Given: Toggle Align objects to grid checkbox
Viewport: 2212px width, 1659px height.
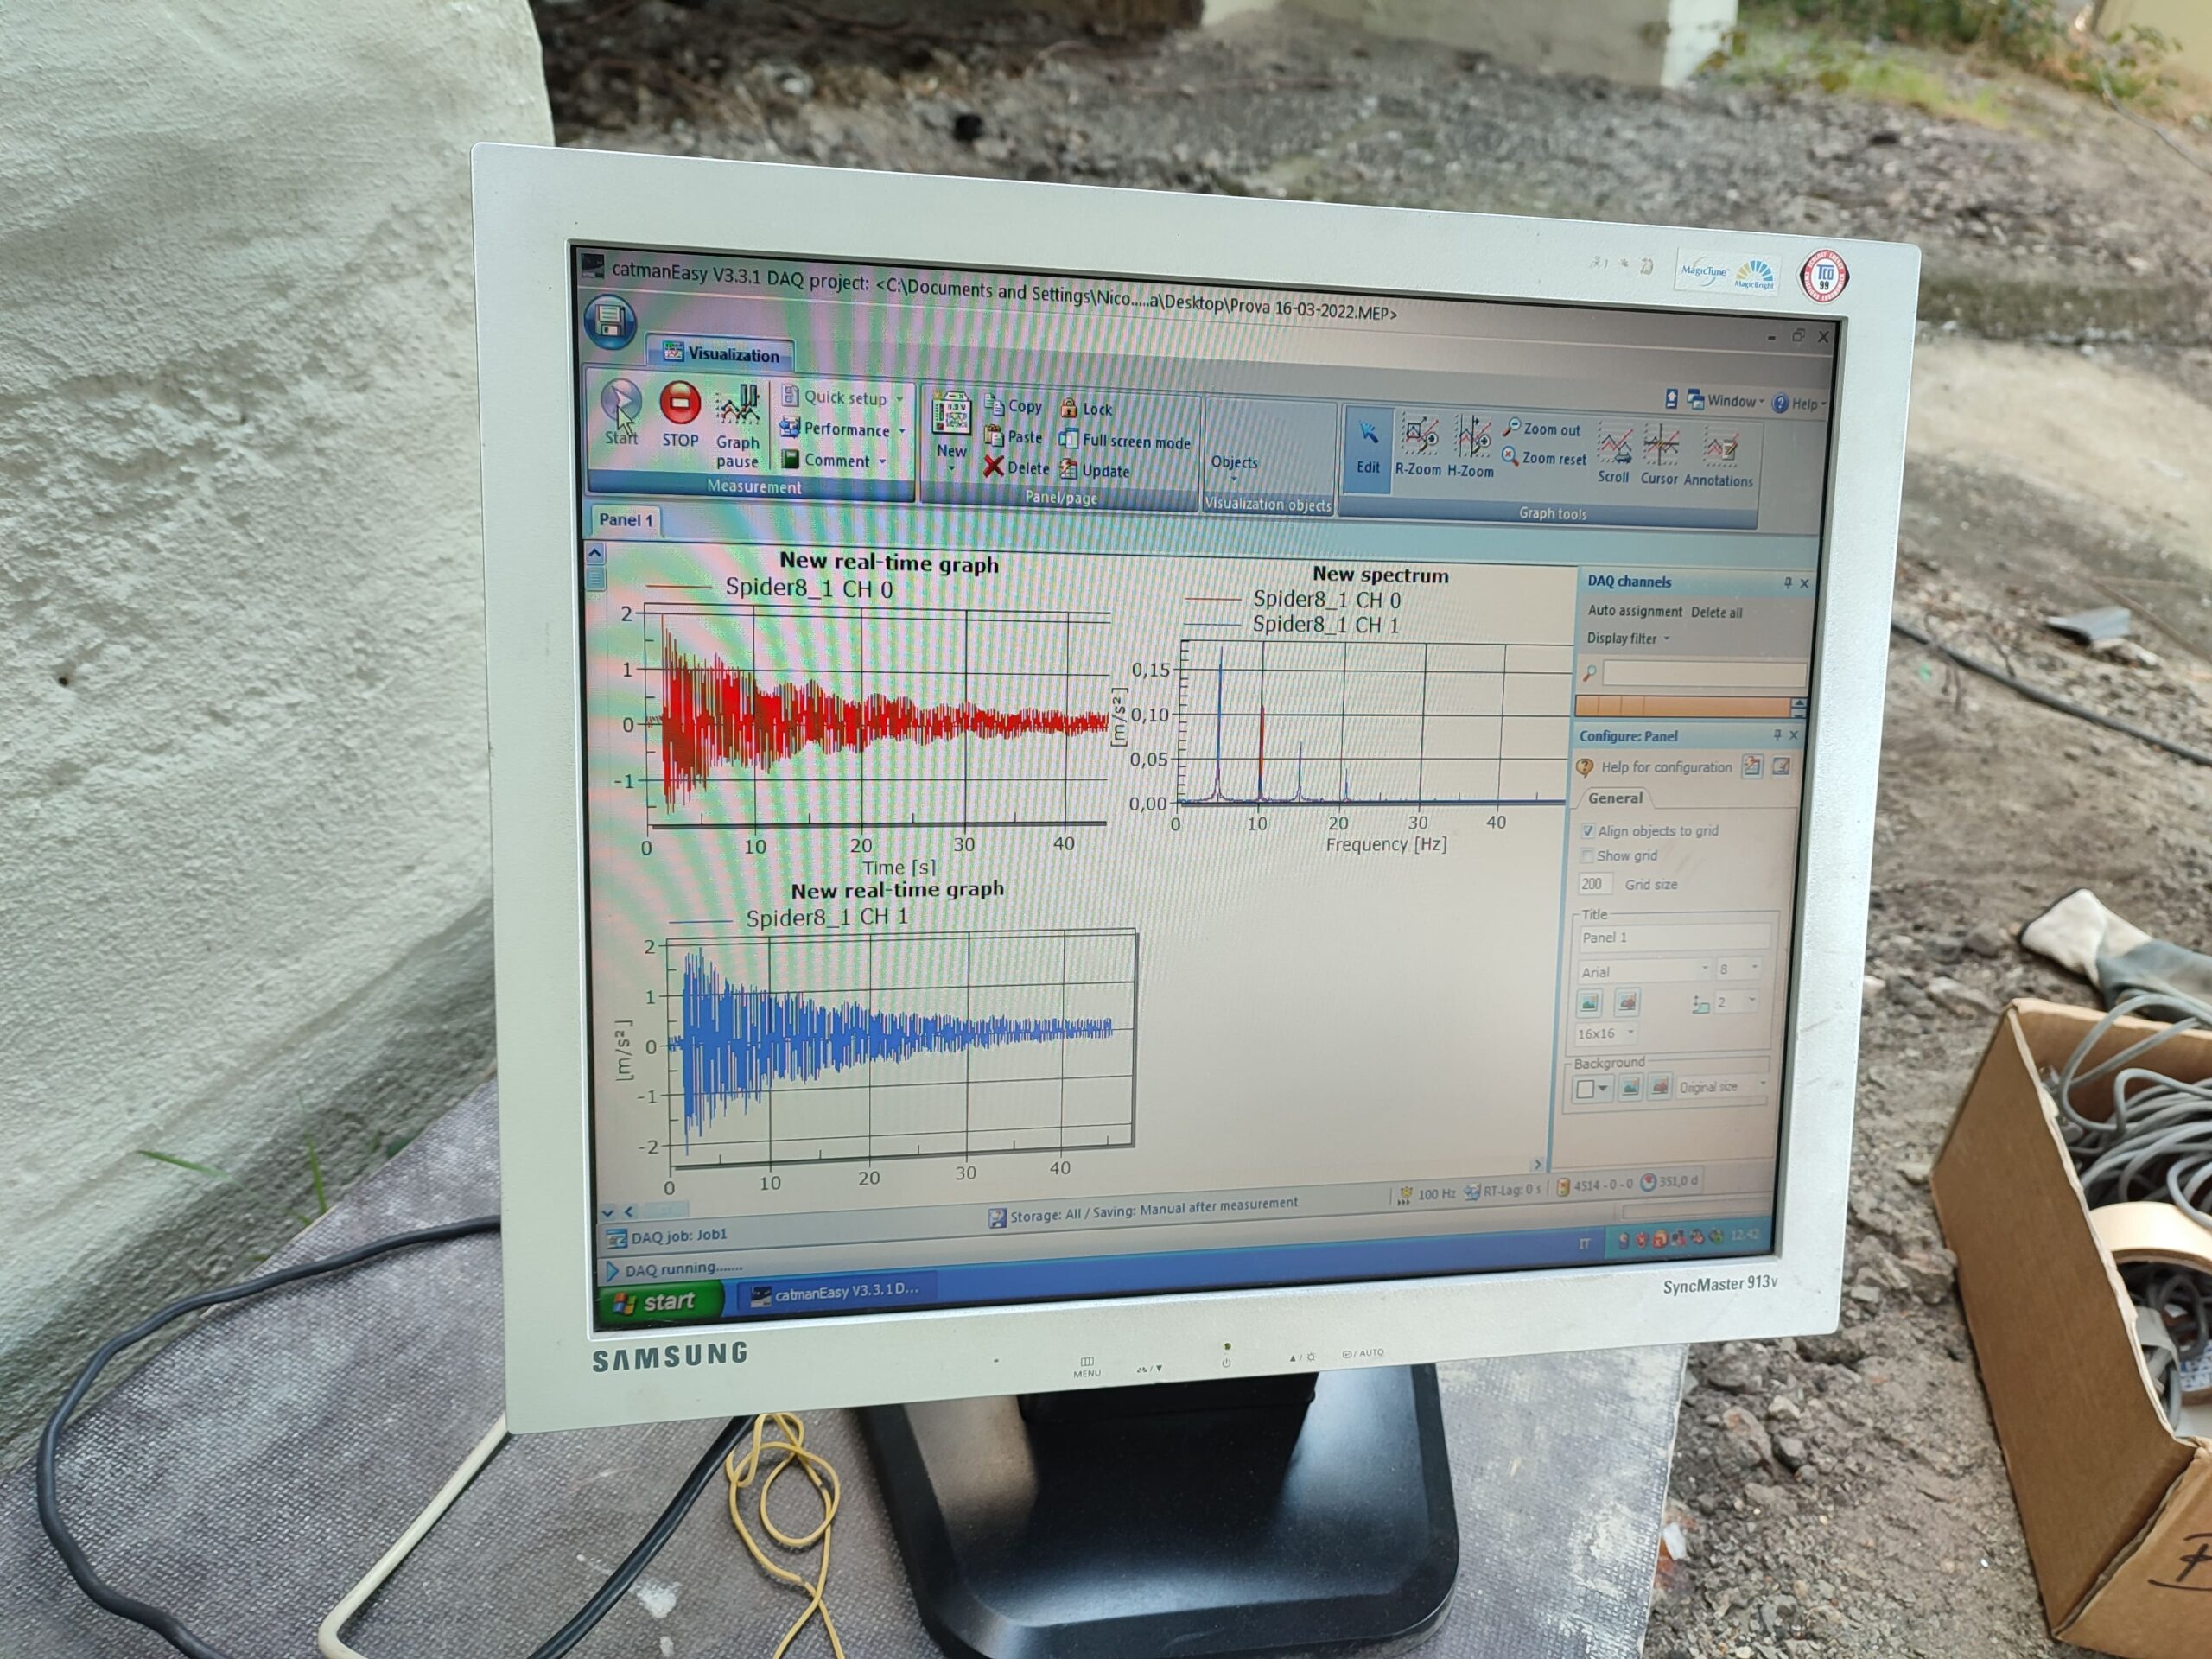Looking at the screenshot, I should coord(1587,831).
